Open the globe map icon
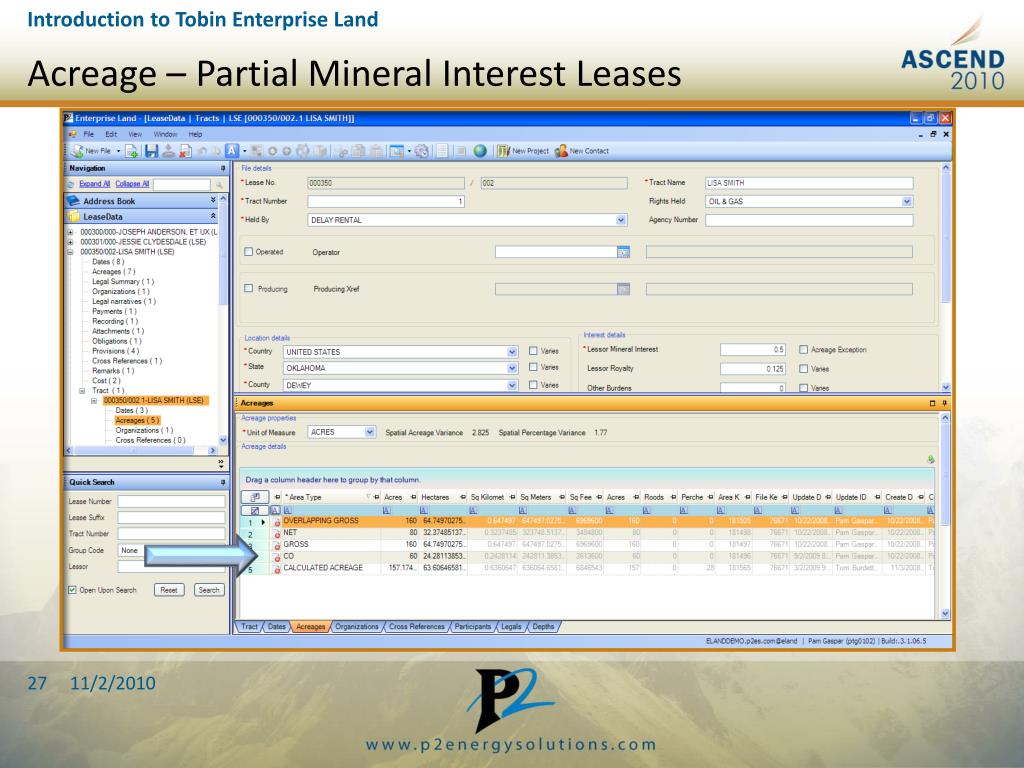Screen dimensions: 1024x768 [480, 151]
